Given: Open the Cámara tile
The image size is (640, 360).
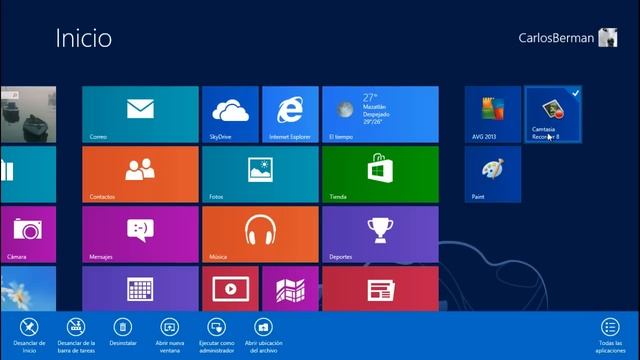Looking at the screenshot, I should point(28,234).
